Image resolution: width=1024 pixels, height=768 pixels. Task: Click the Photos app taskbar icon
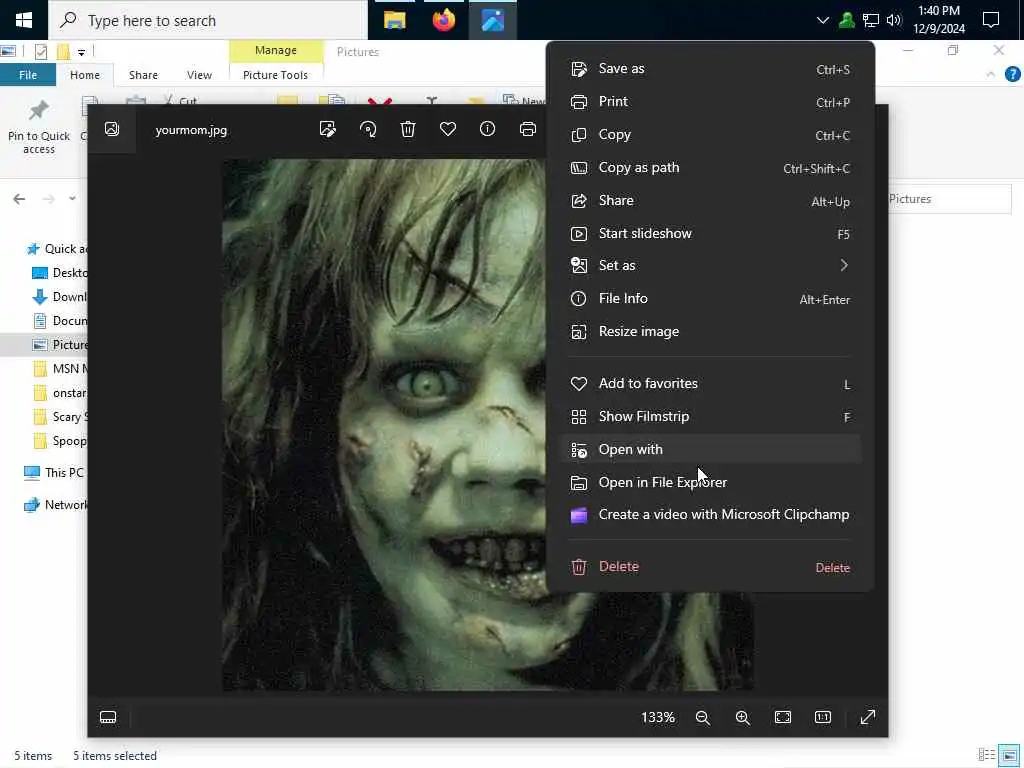click(493, 20)
